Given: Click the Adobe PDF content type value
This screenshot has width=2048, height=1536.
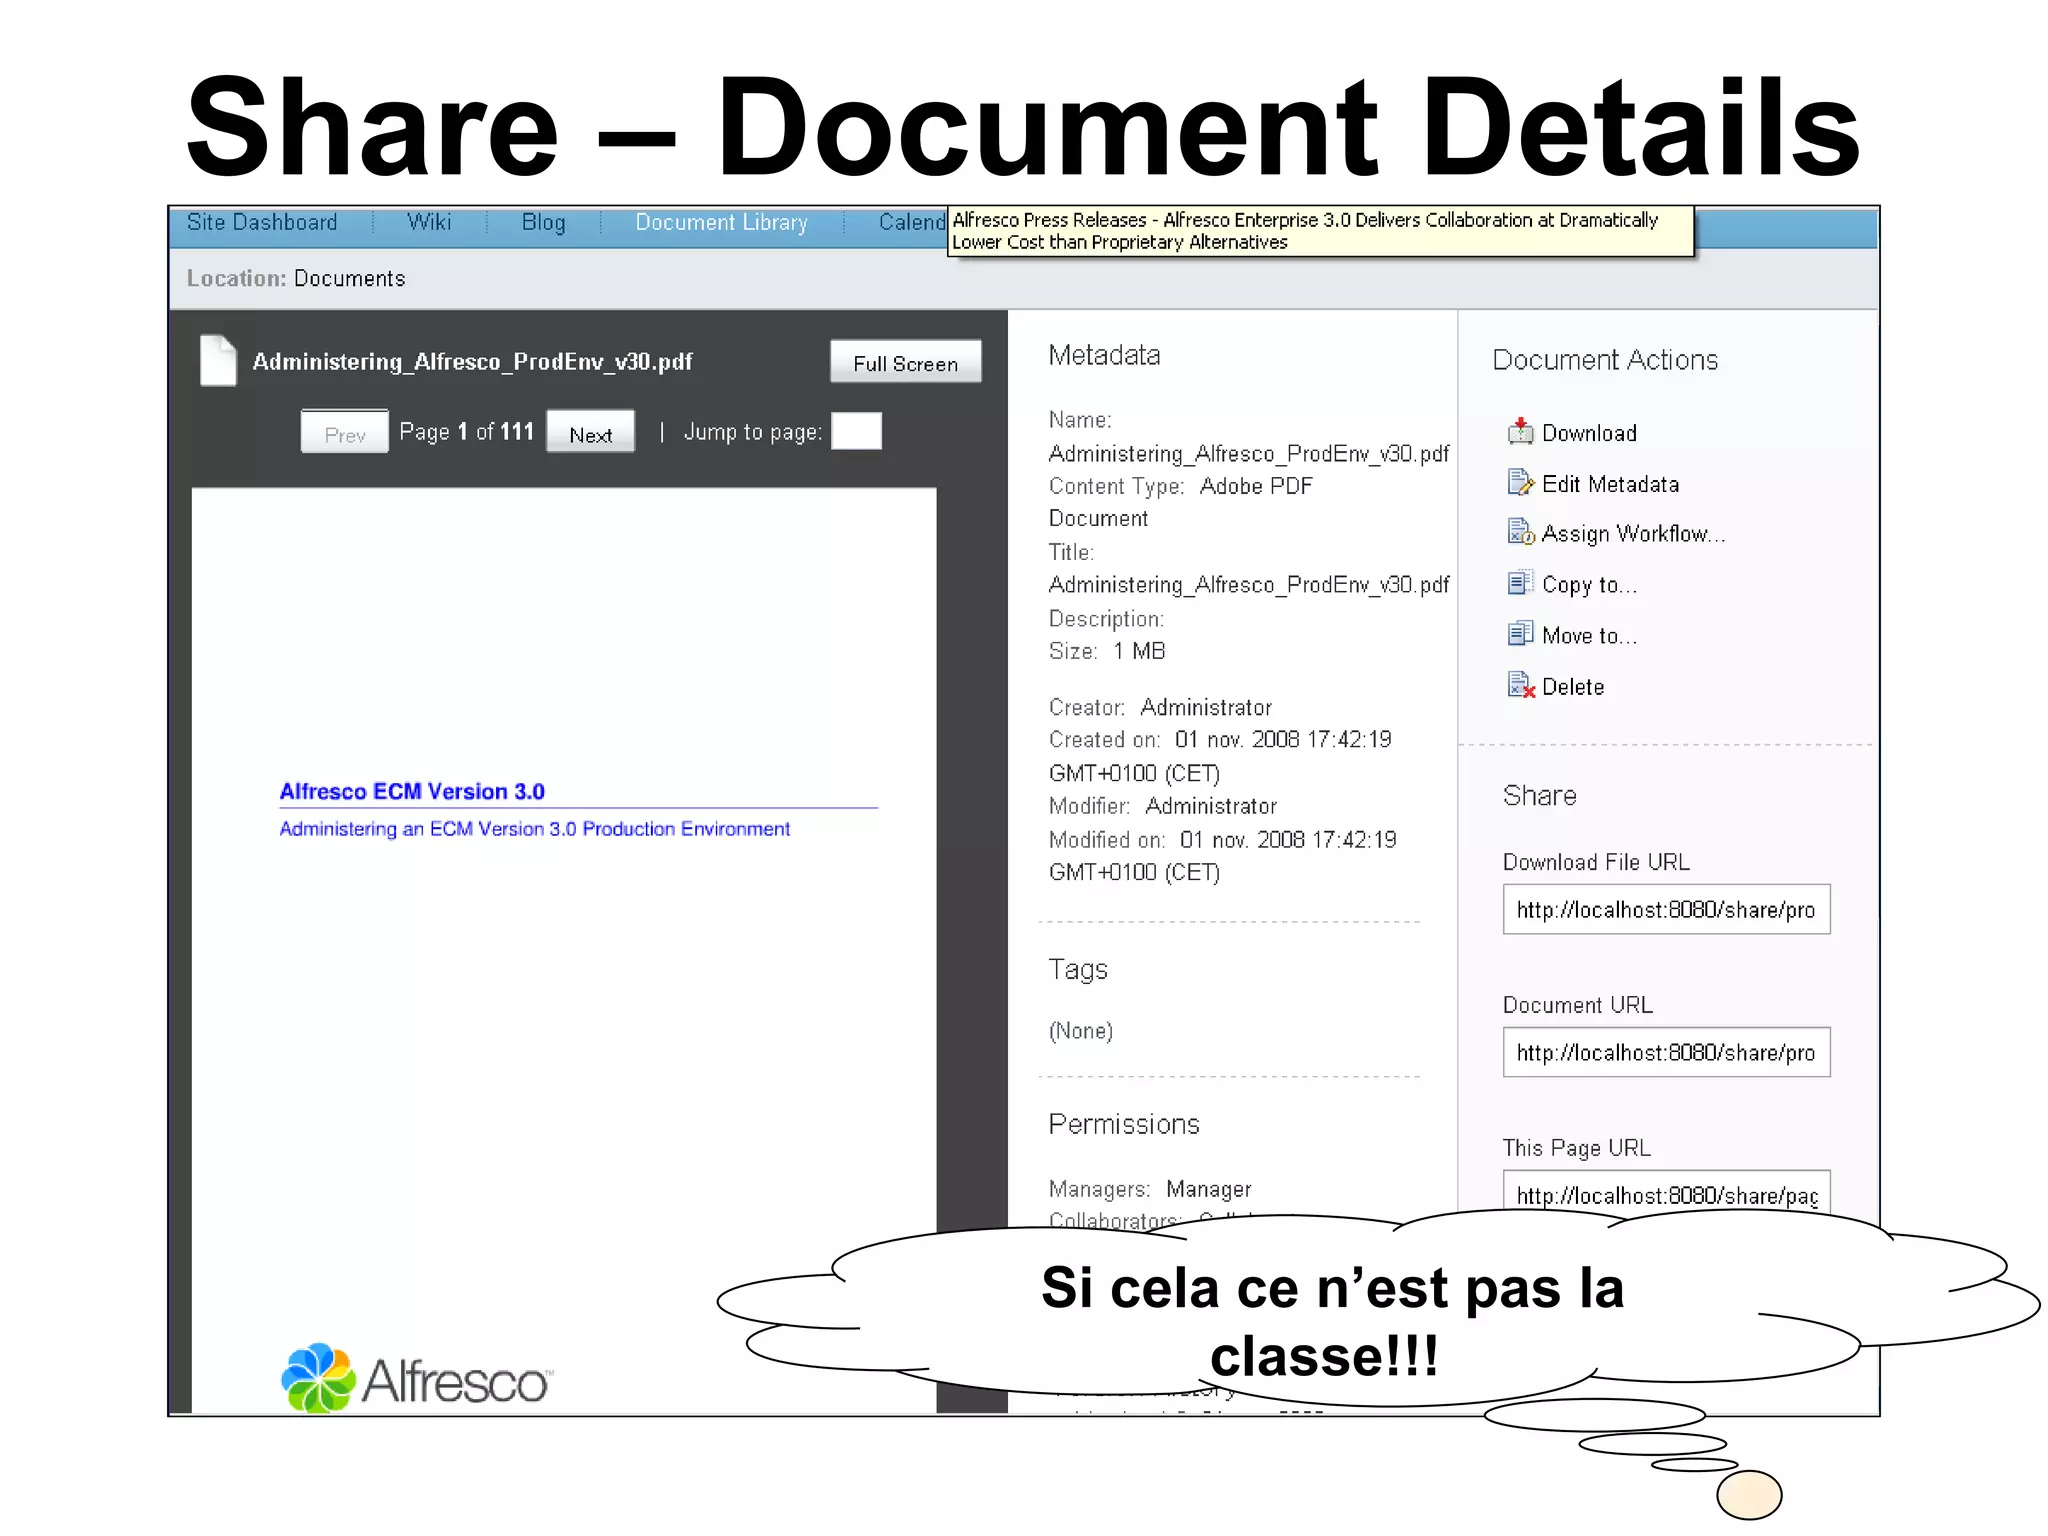Looking at the screenshot, I should [1256, 486].
